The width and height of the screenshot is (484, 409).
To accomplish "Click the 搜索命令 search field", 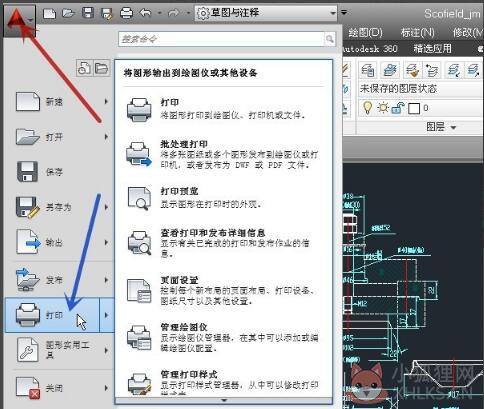I will 221,39.
